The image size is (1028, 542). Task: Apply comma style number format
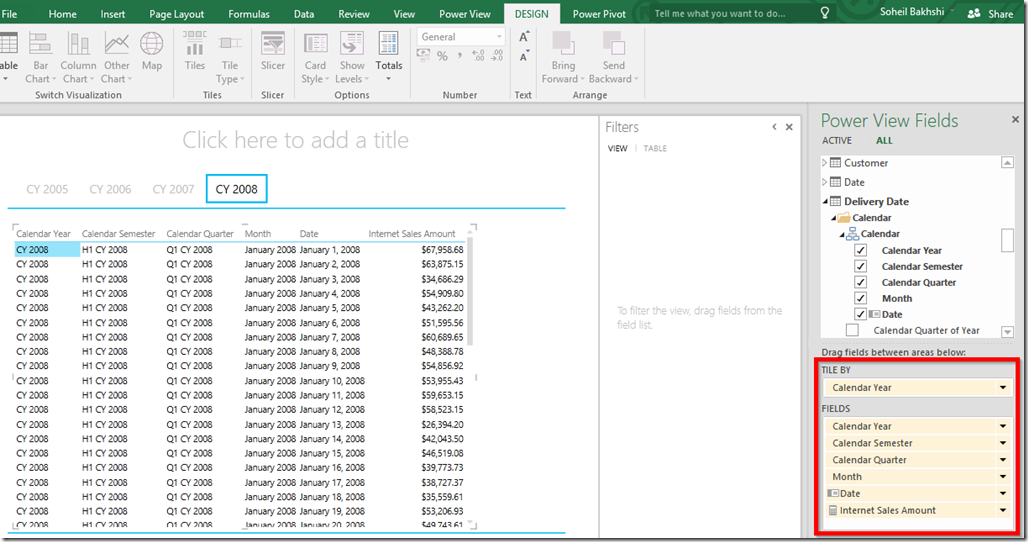(x=460, y=56)
